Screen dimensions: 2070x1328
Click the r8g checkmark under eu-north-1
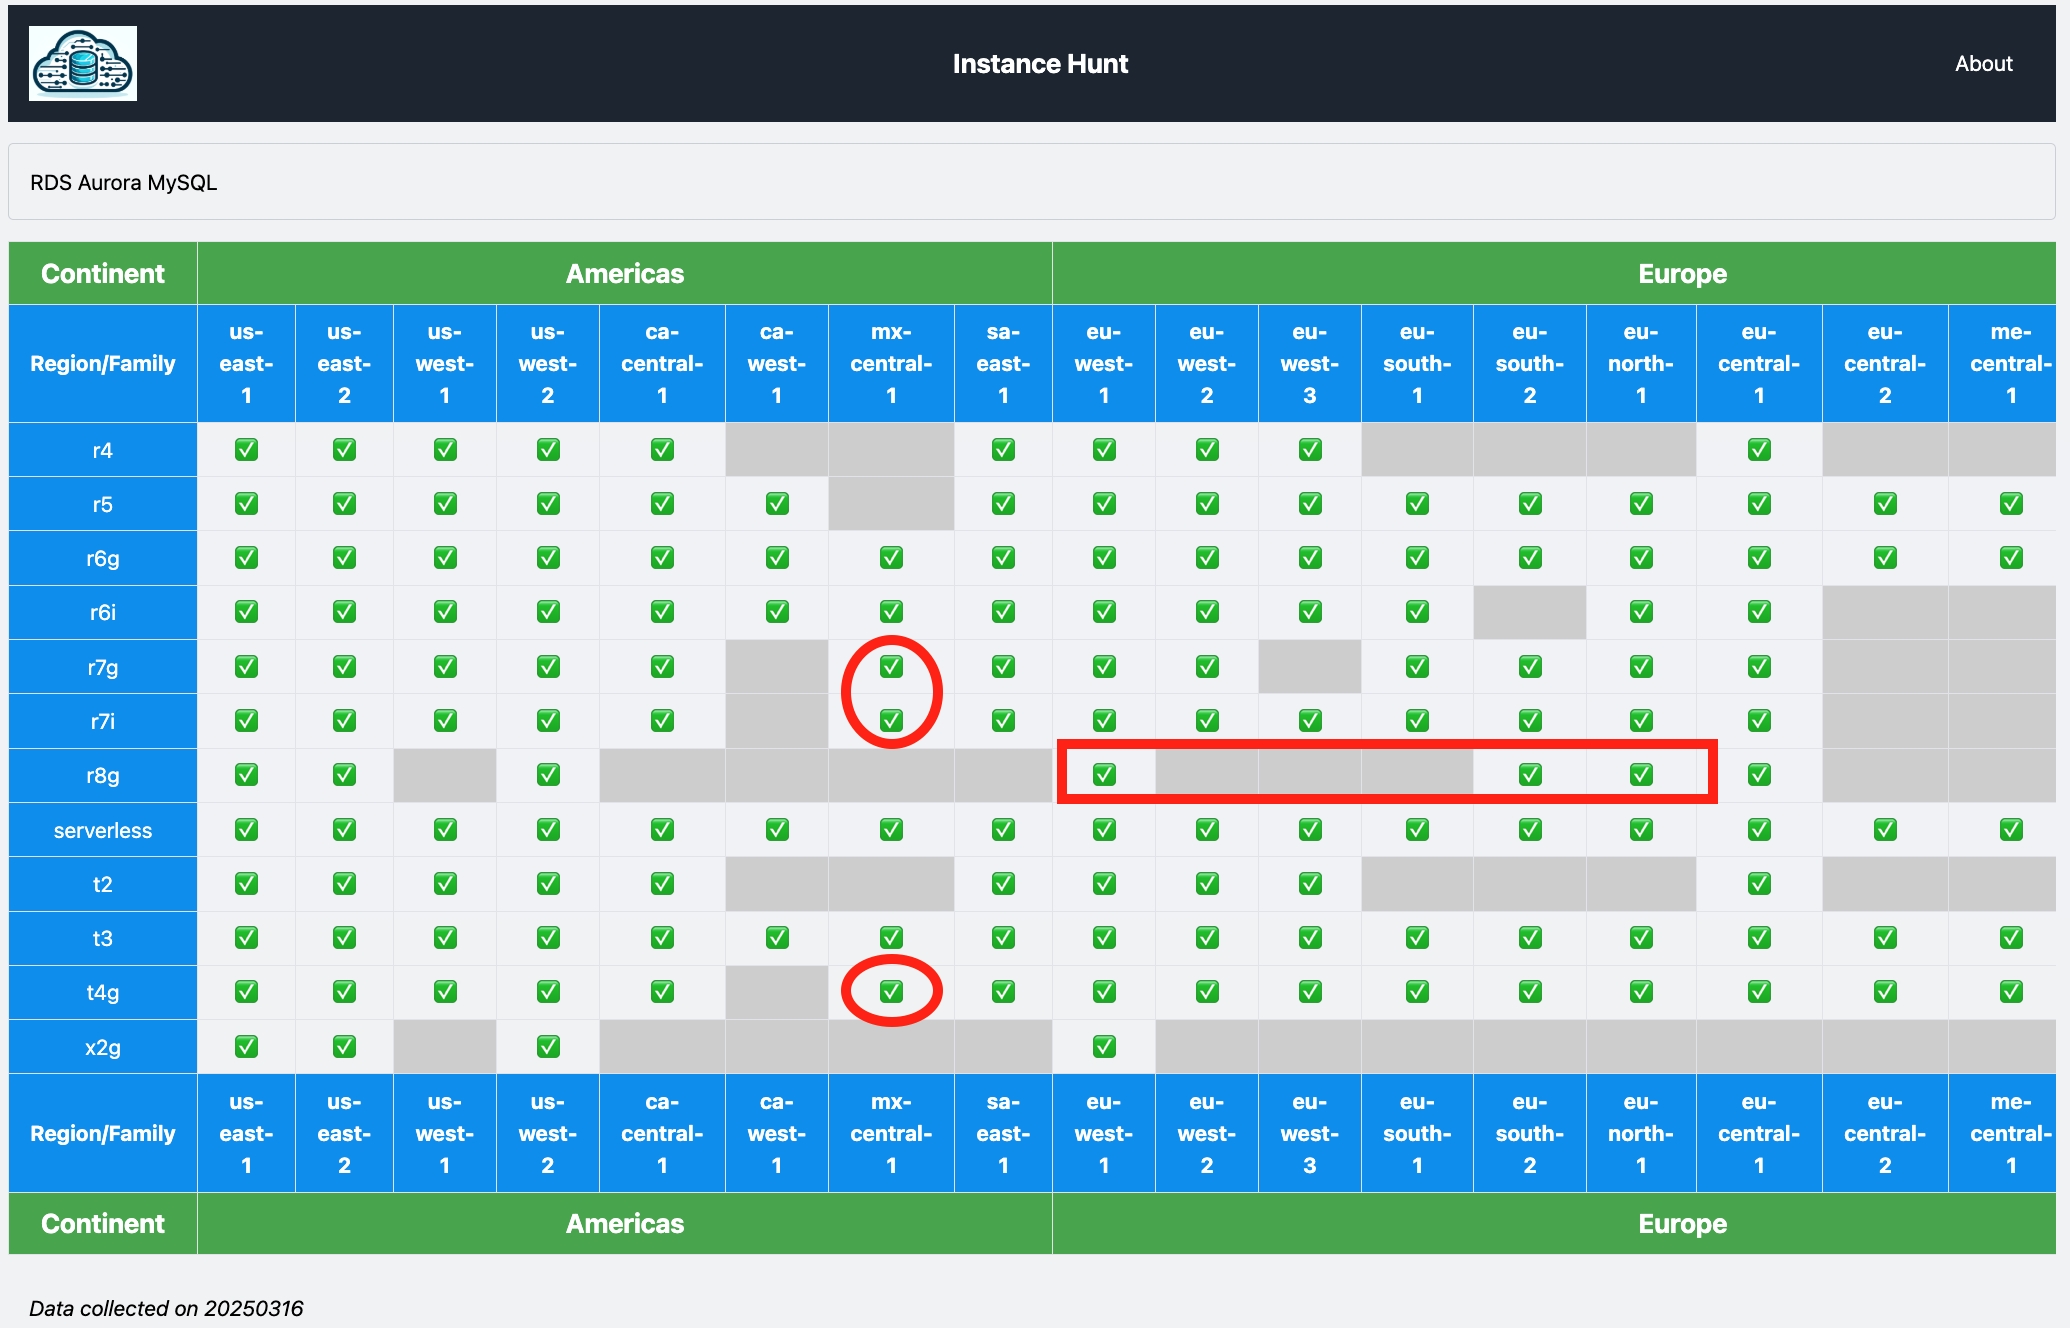click(x=1641, y=774)
